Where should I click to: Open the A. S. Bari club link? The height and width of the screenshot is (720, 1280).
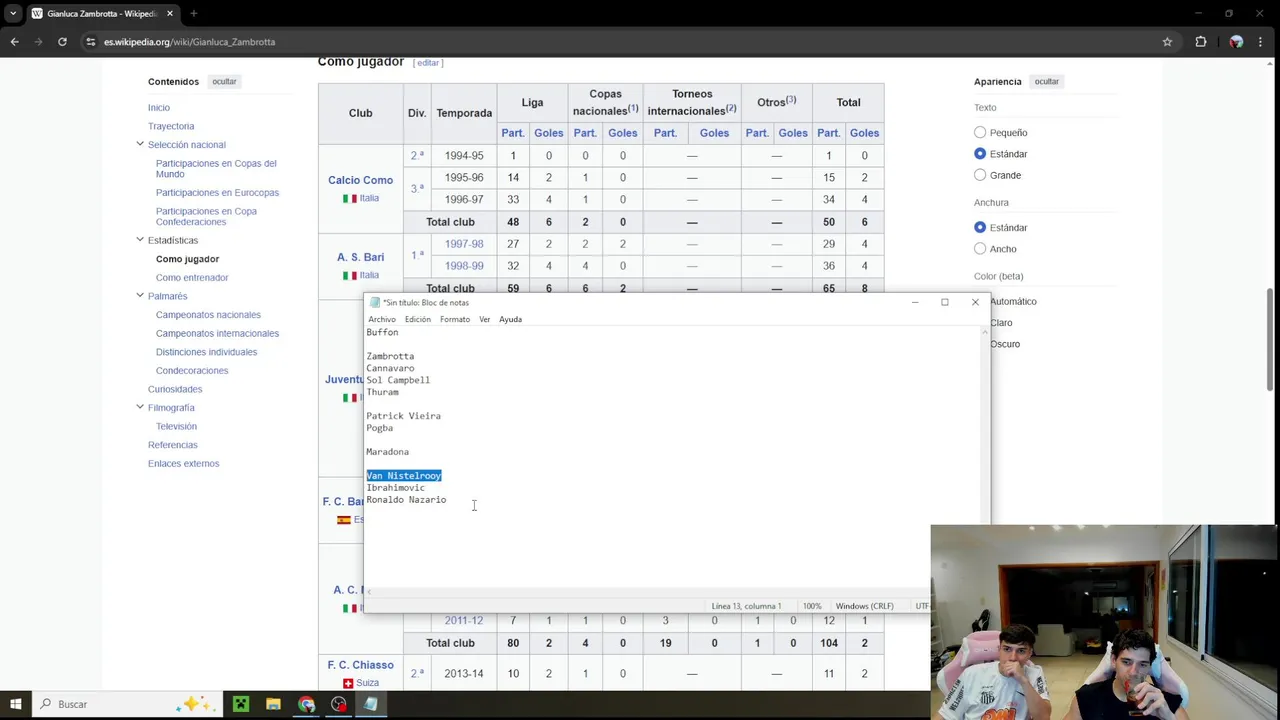pos(360,257)
